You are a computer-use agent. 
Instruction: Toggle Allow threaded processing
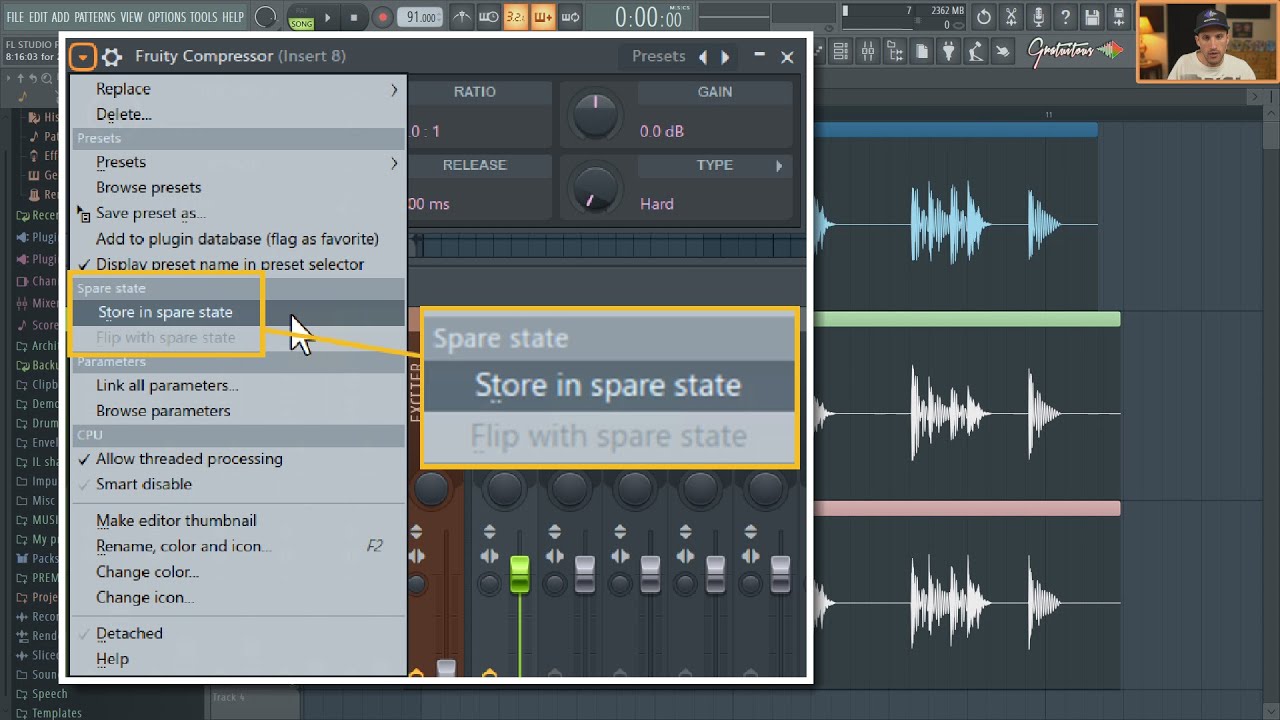pyautogui.click(x=237, y=459)
